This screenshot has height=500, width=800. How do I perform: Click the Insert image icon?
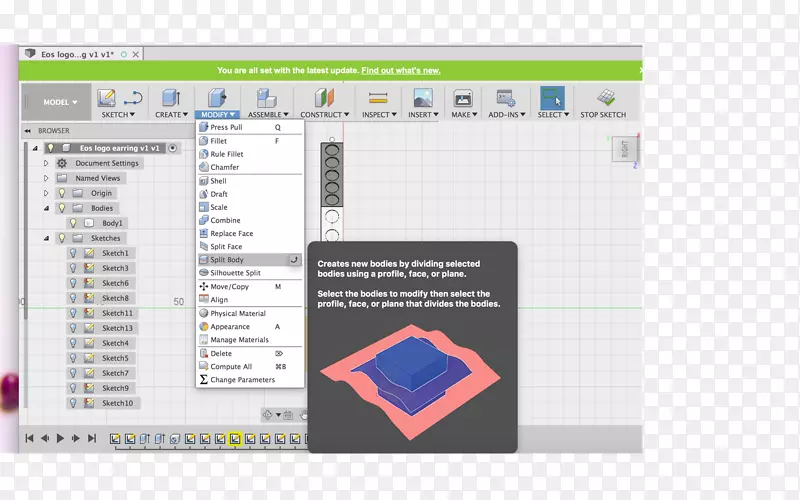(423, 98)
